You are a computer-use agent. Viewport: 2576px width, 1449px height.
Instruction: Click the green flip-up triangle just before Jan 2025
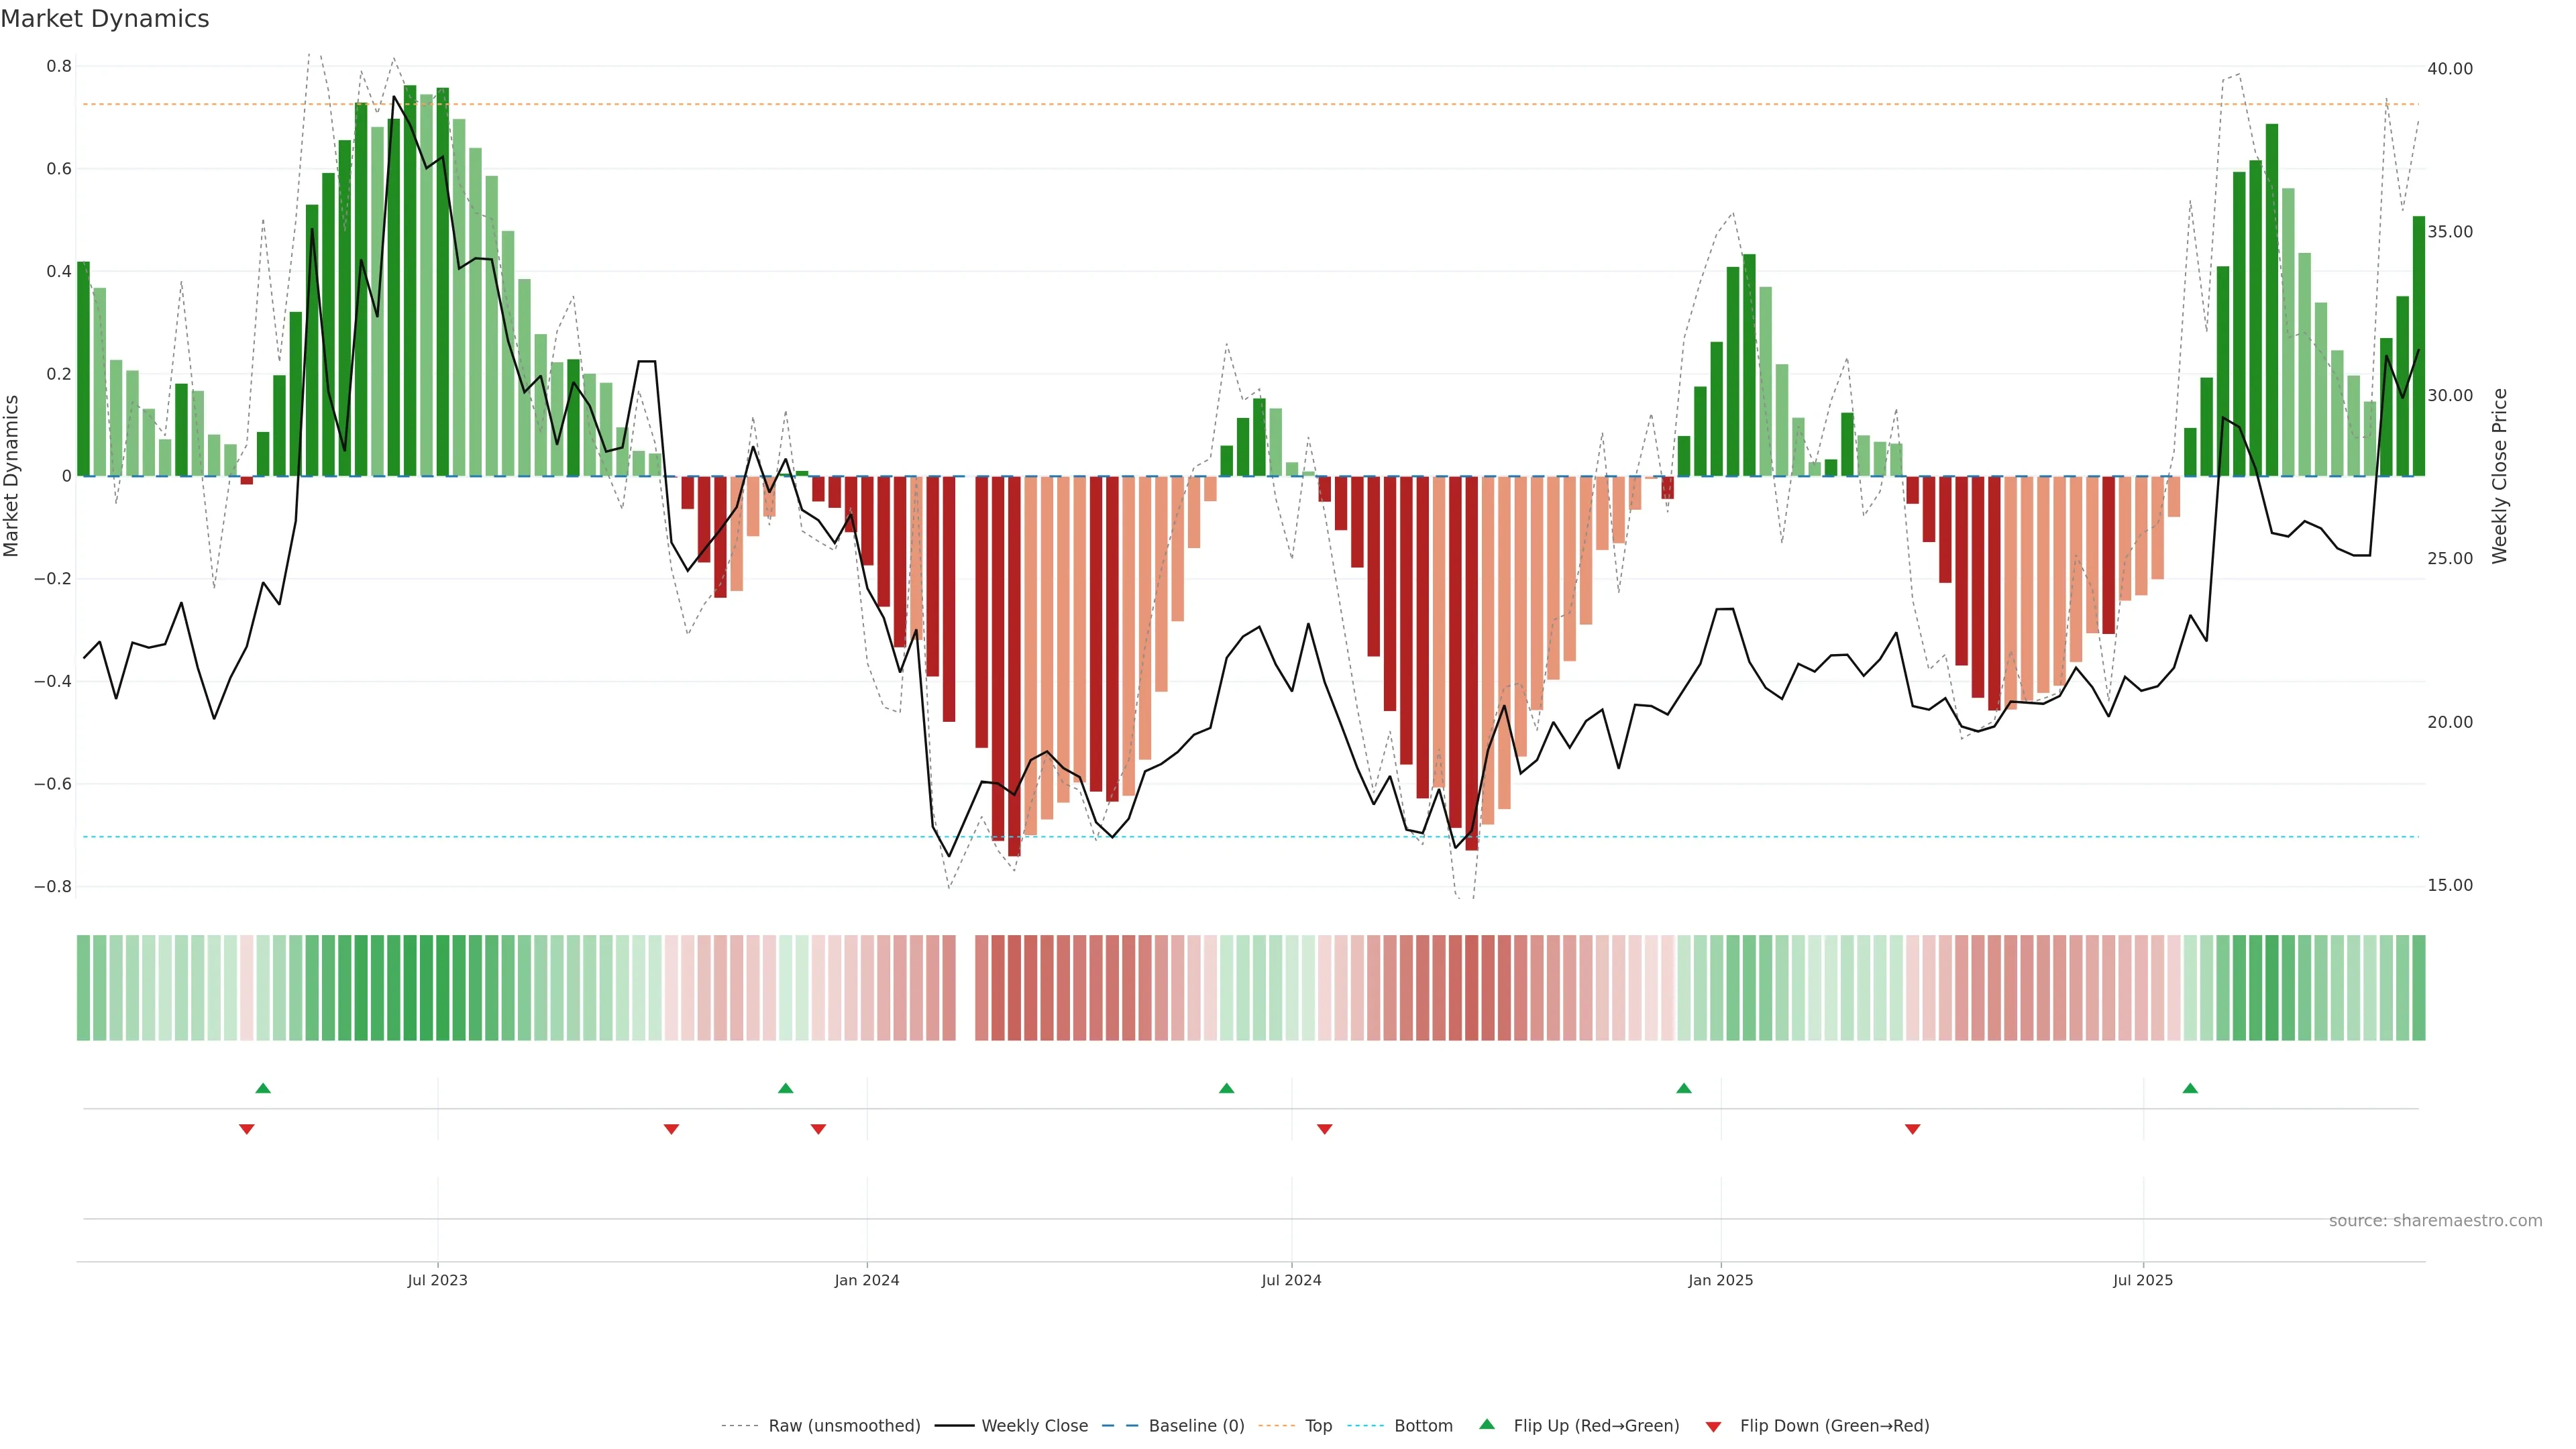click(1684, 1088)
